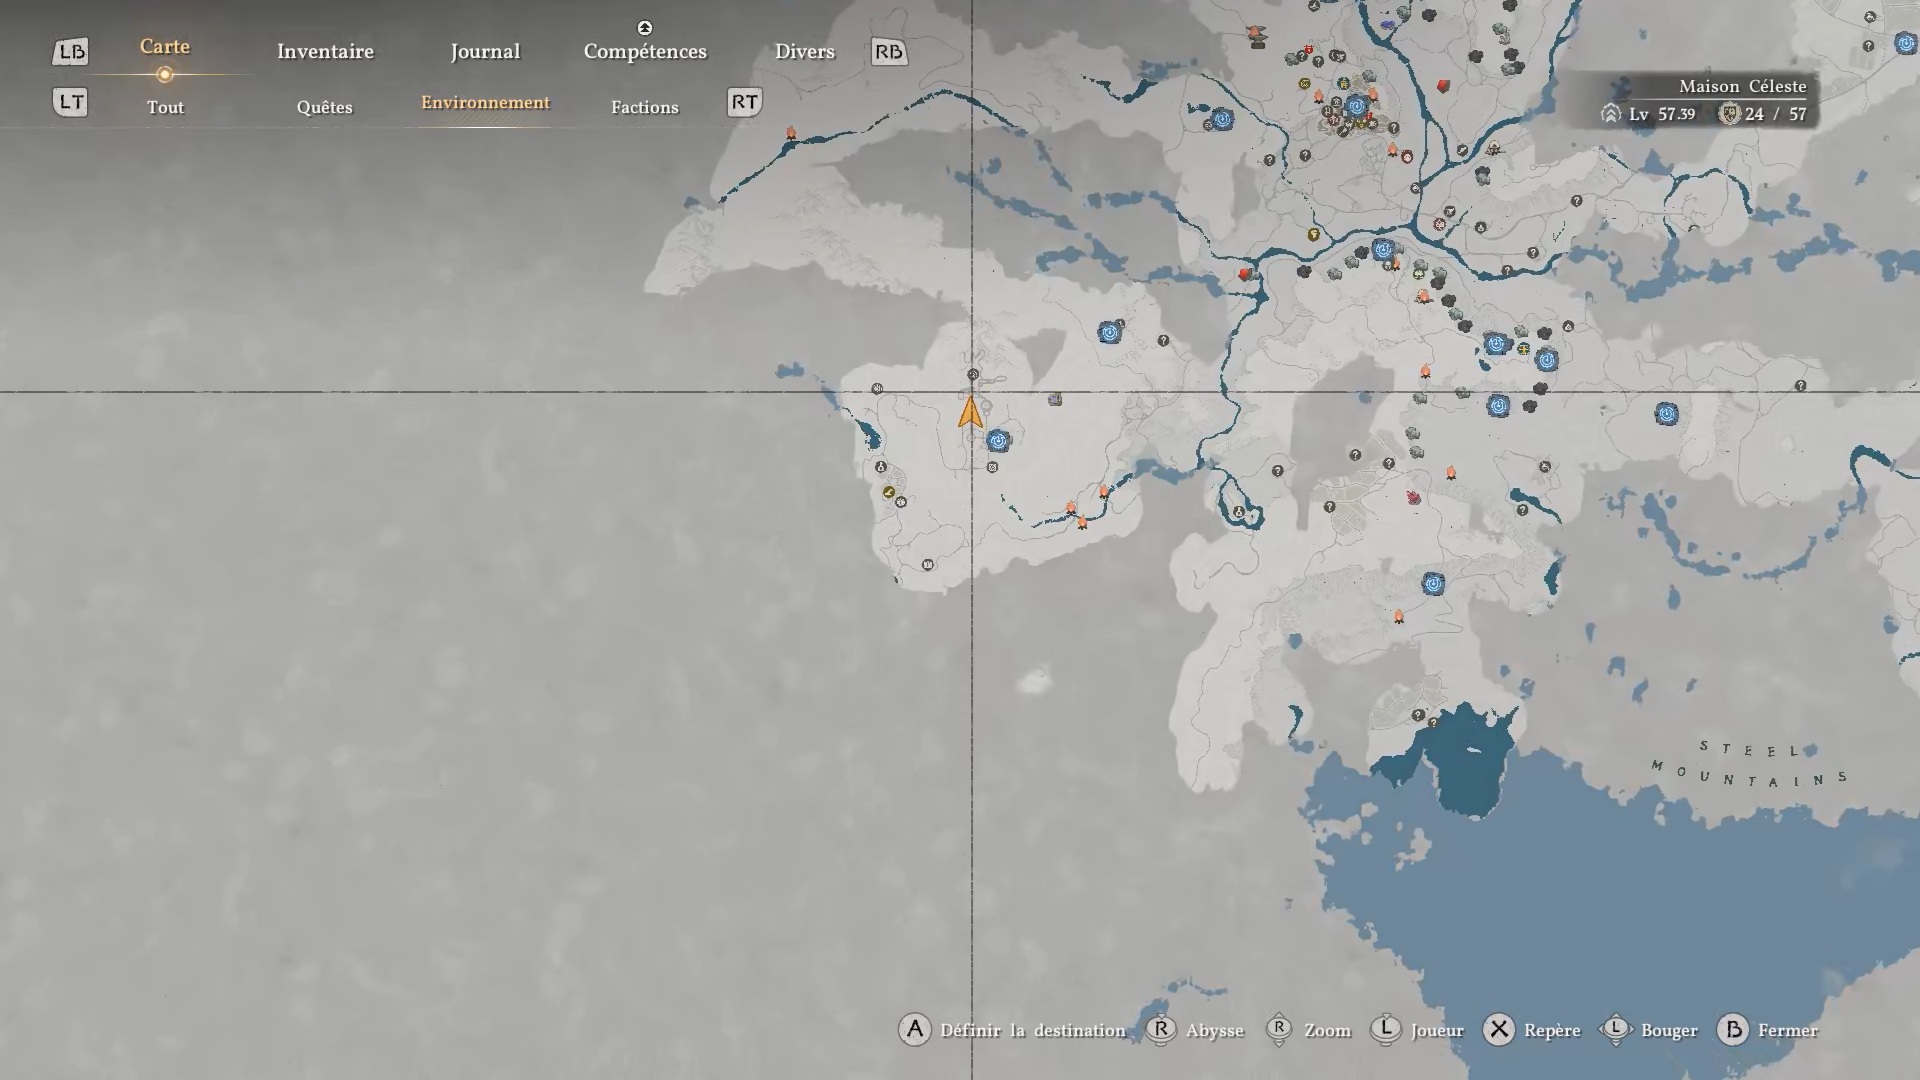This screenshot has height=1080, width=1920.
Task: Switch to the Journal tab
Action: [485, 52]
